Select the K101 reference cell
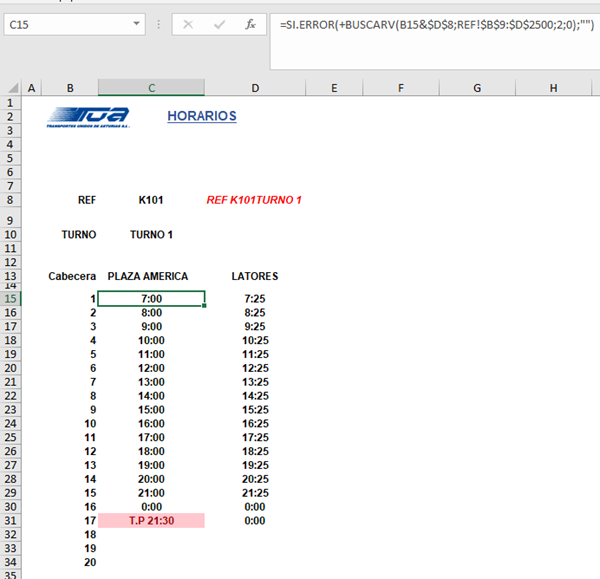Image resolution: width=600 pixels, height=579 pixels. point(151,200)
